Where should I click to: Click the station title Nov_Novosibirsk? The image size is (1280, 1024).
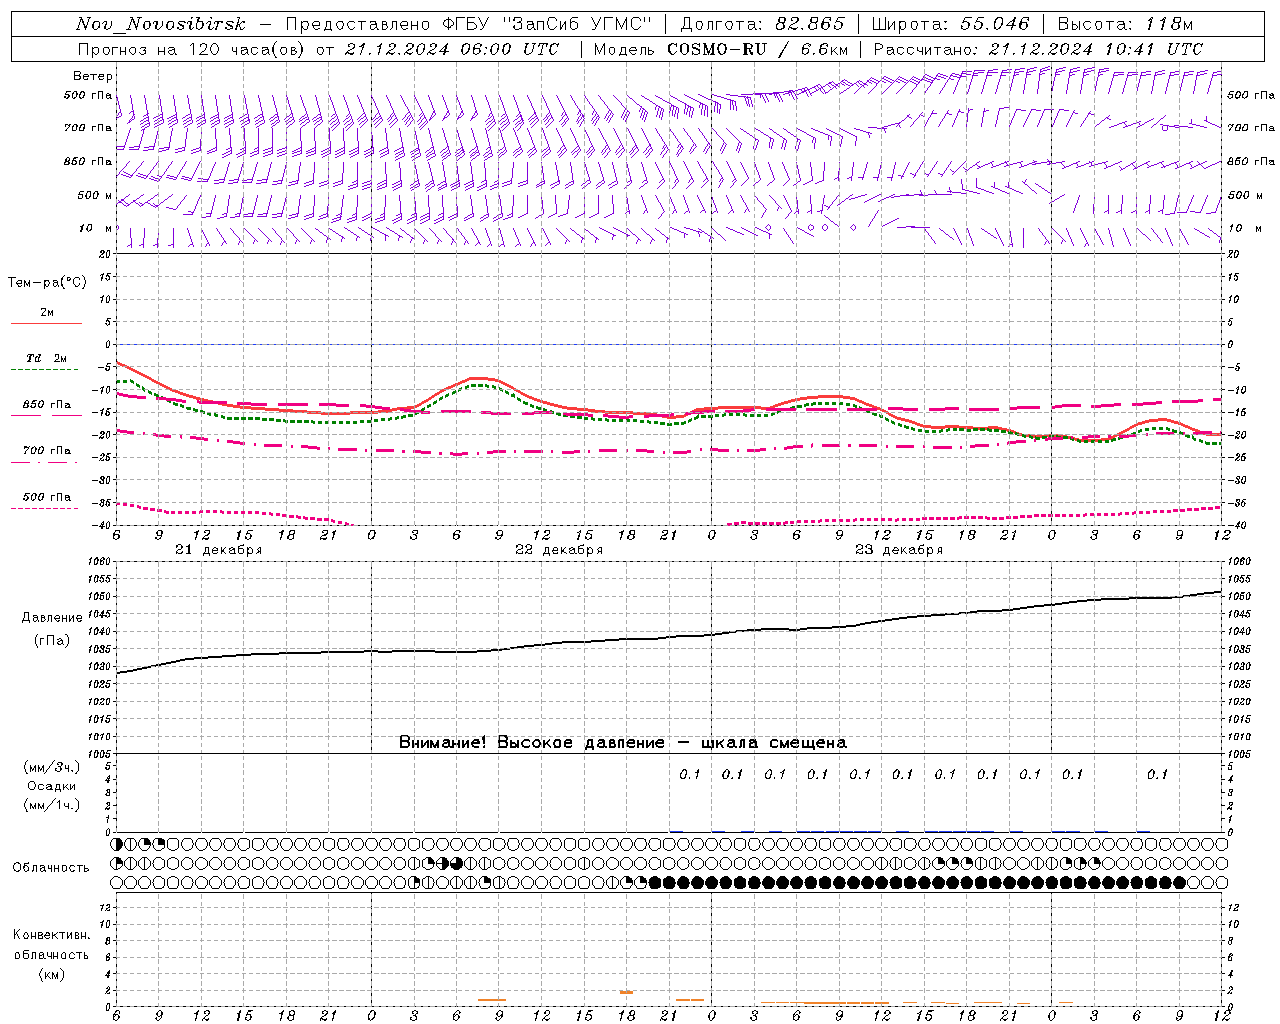[160, 24]
